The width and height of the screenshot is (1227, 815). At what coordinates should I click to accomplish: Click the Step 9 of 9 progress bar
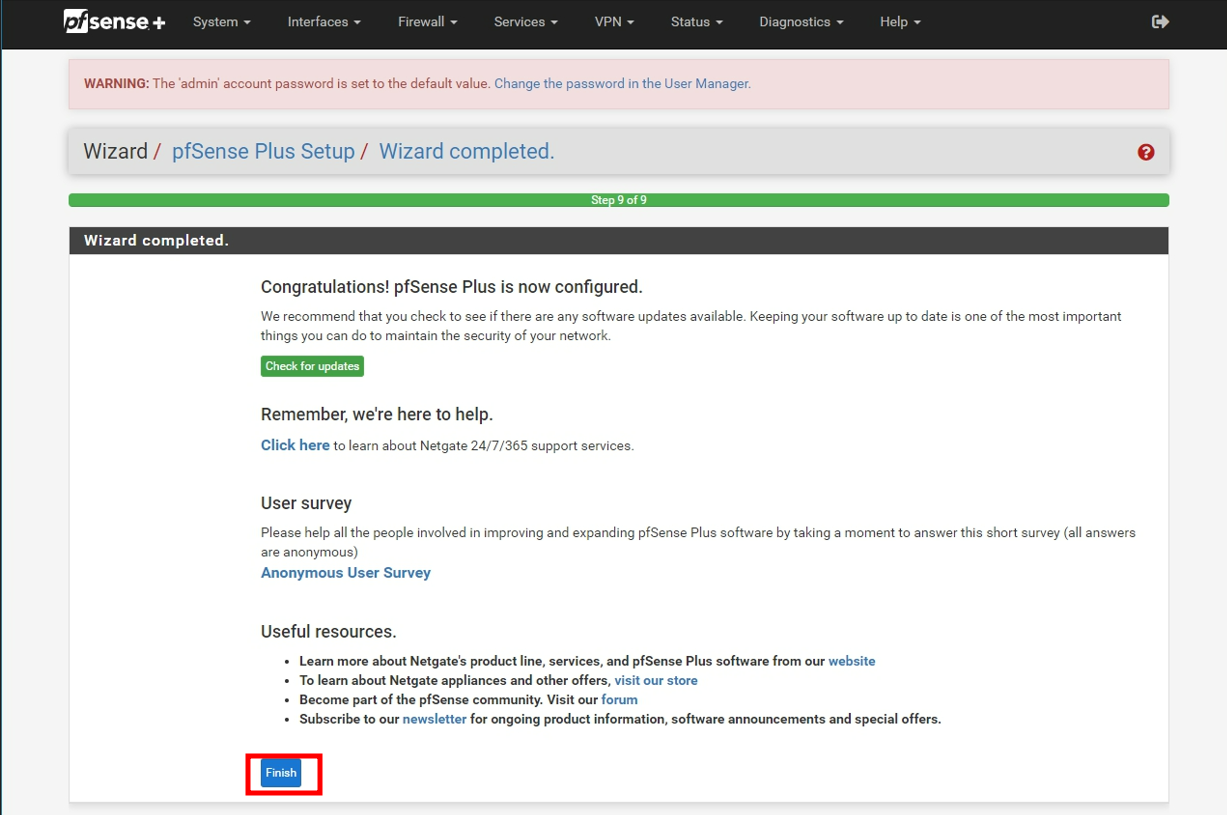pyautogui.click(x=619, y=200)
